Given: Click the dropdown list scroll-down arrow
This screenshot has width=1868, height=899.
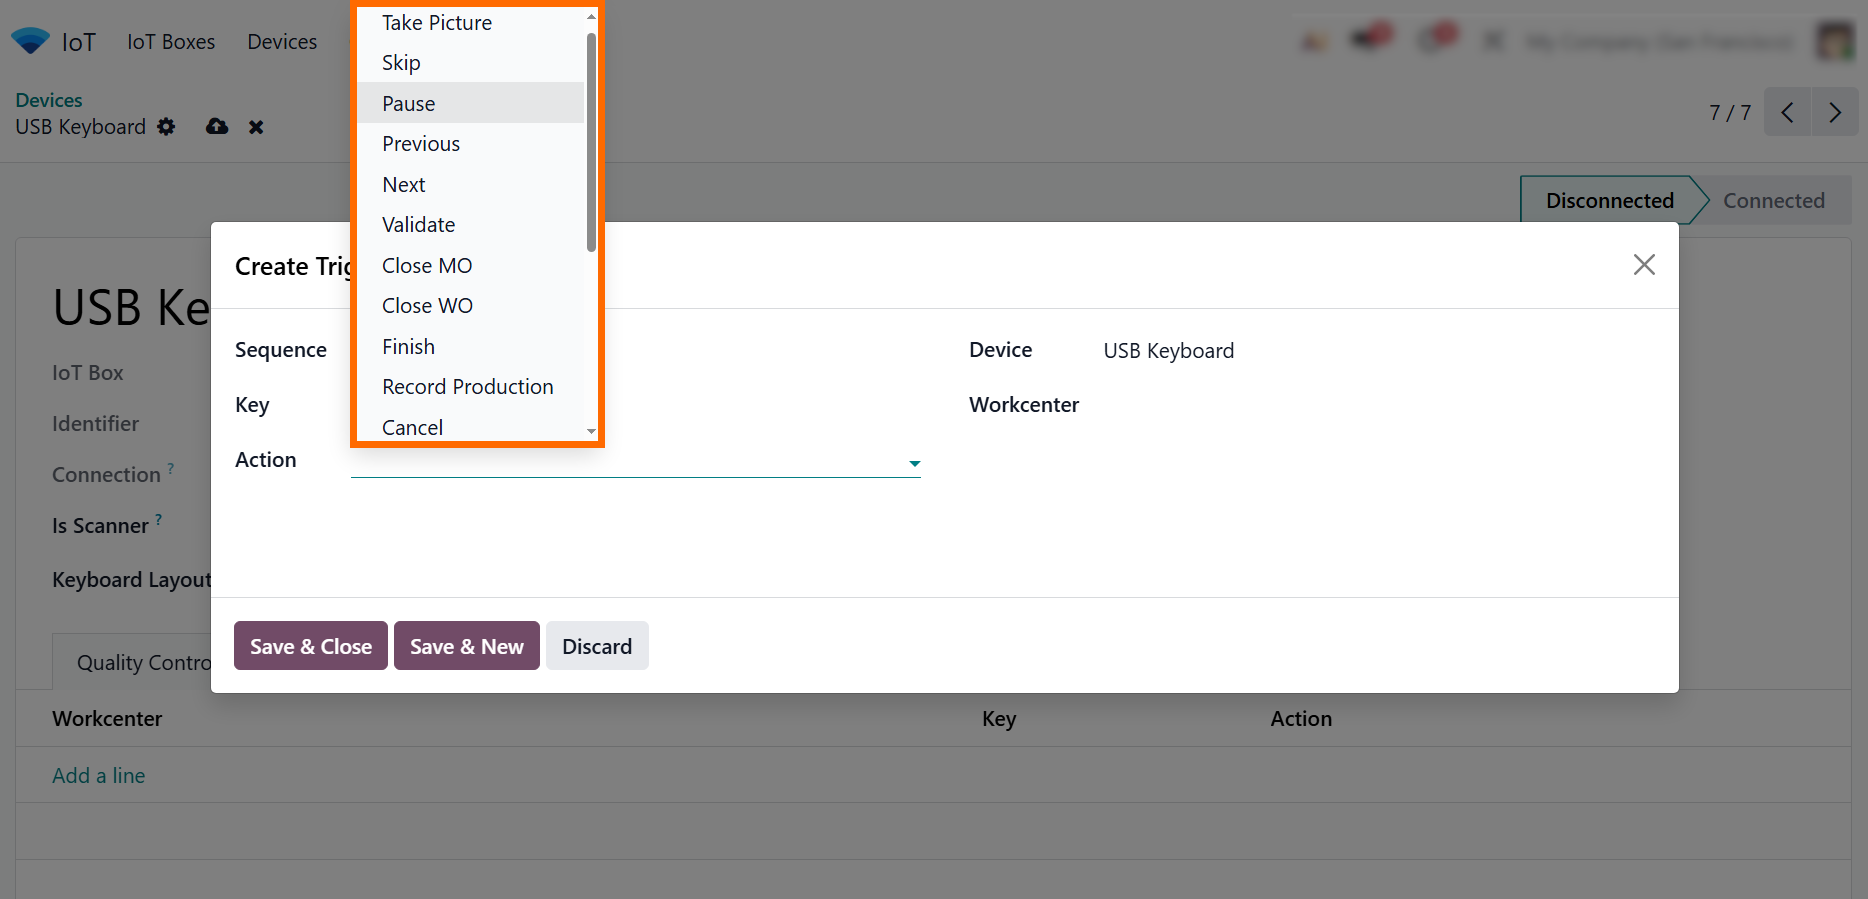Looking at the screenshot, I should tap(591, 431).
